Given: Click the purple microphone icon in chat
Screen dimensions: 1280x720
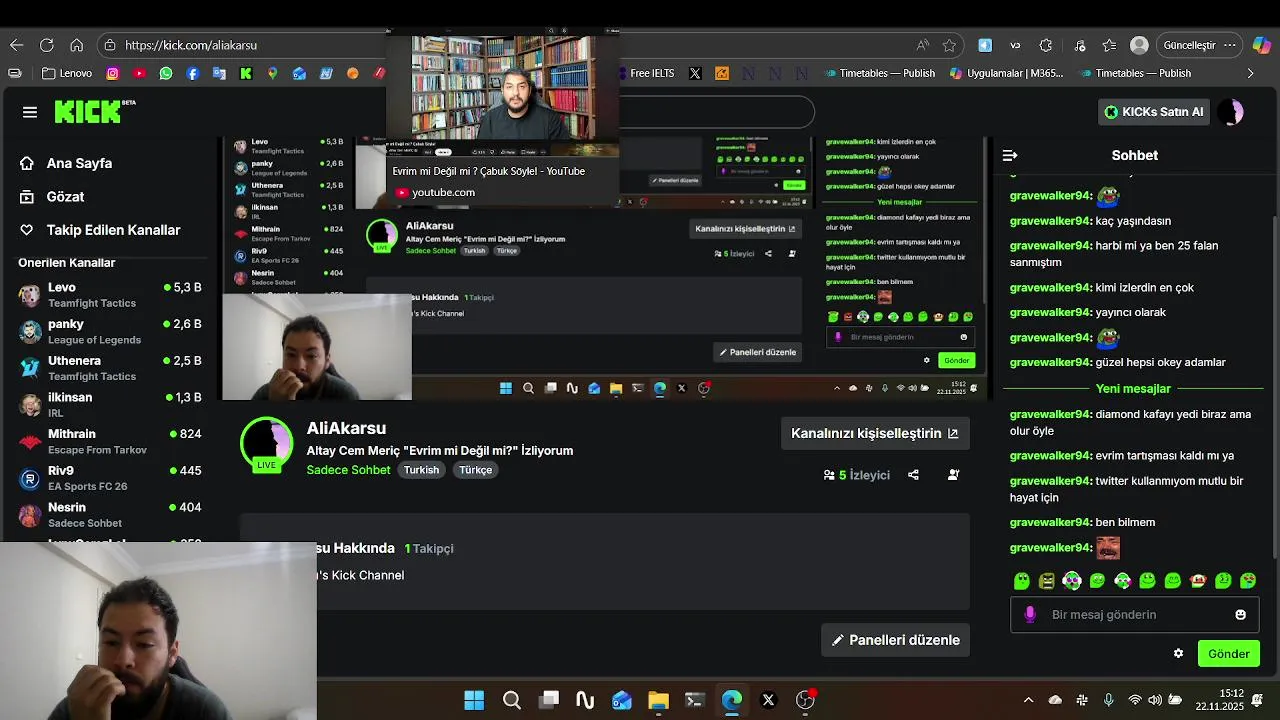Looking at the screenshot, I should click(1030, 615).
